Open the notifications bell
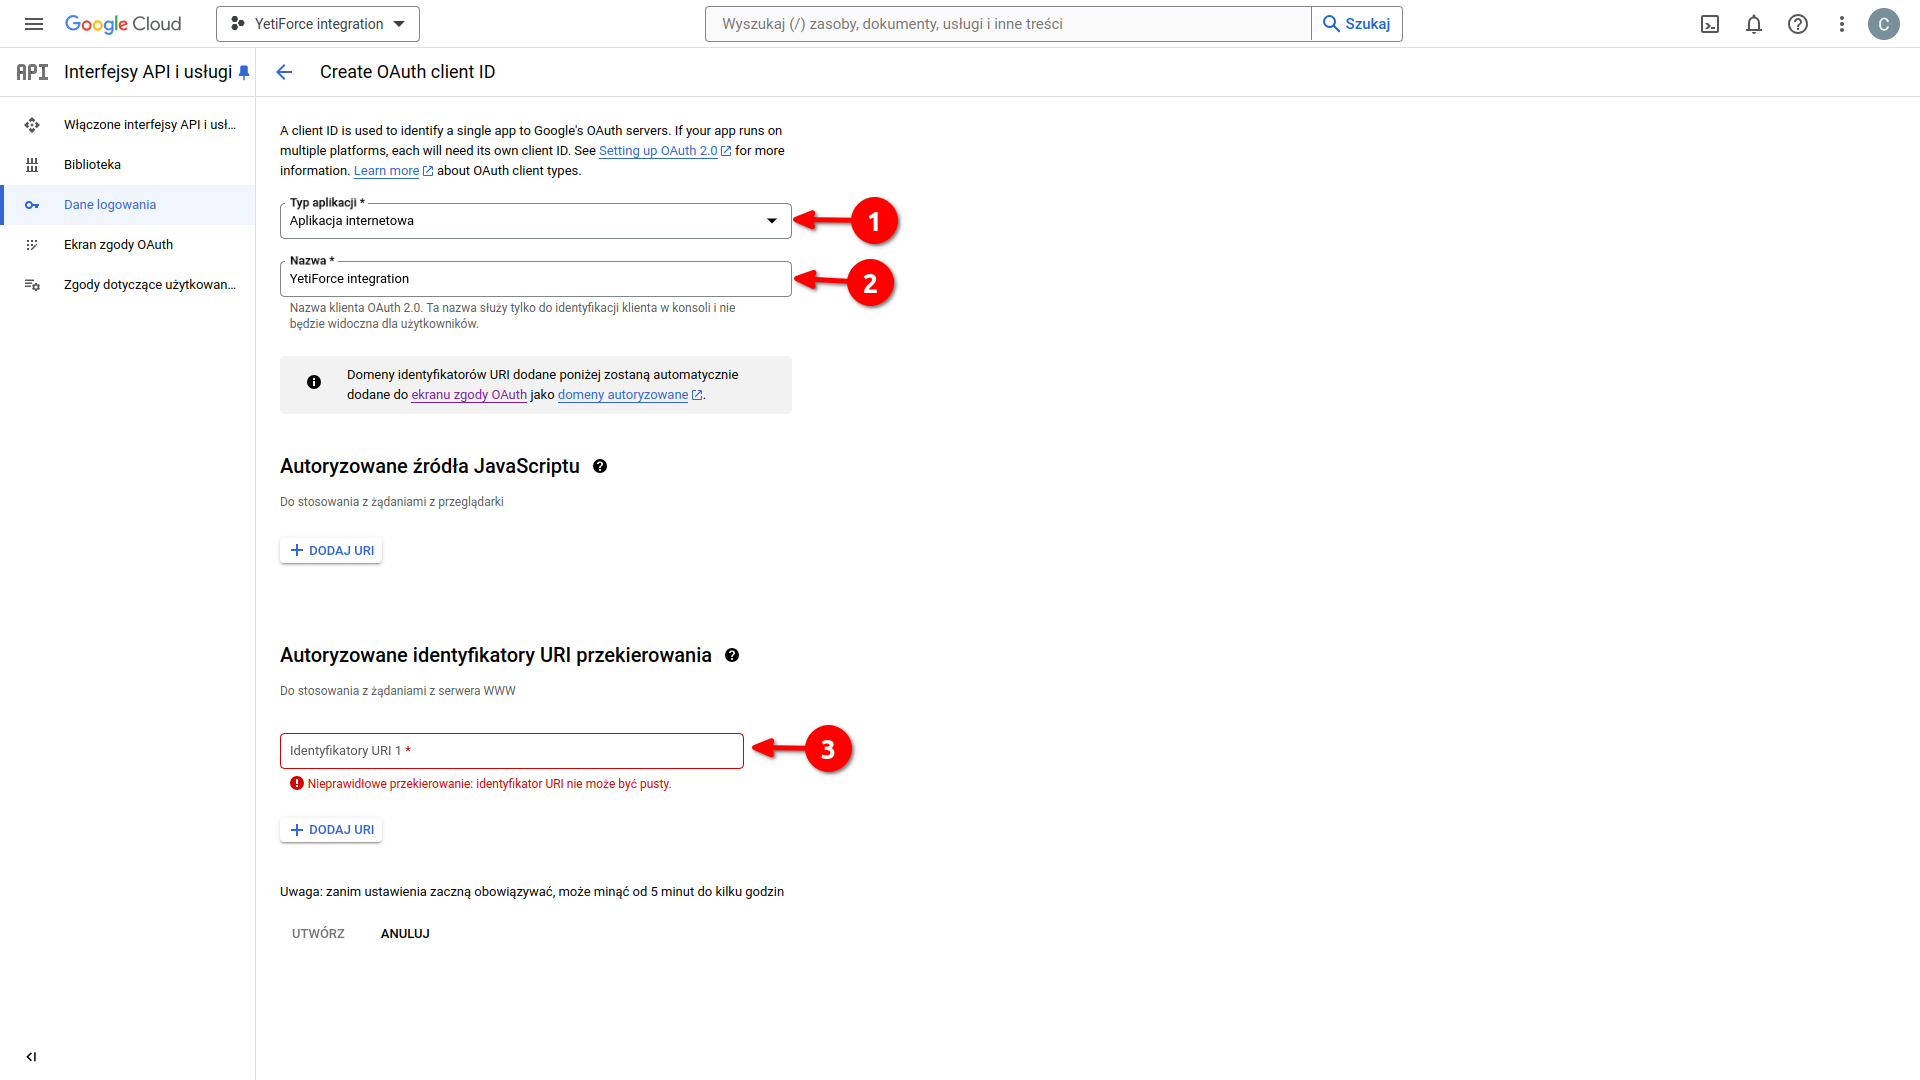This screenshot has width=1920, height=1080. point(1754,24)
